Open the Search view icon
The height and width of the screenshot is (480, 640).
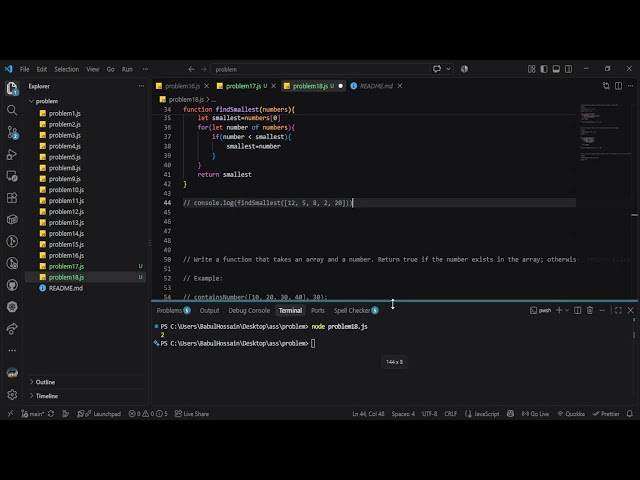coord(12,110)
